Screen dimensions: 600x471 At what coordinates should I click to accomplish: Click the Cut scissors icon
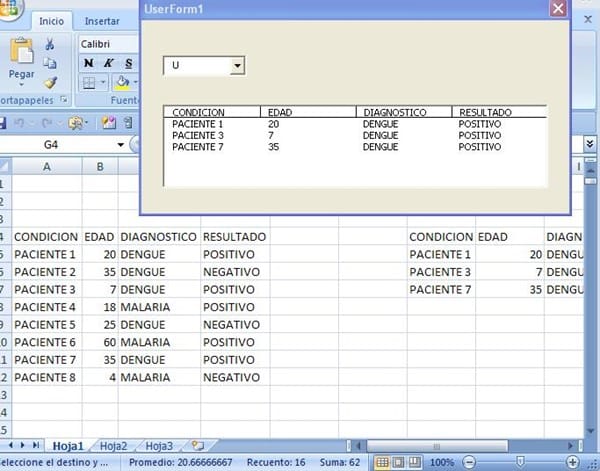pyautogui.click(x=50, y=44)
